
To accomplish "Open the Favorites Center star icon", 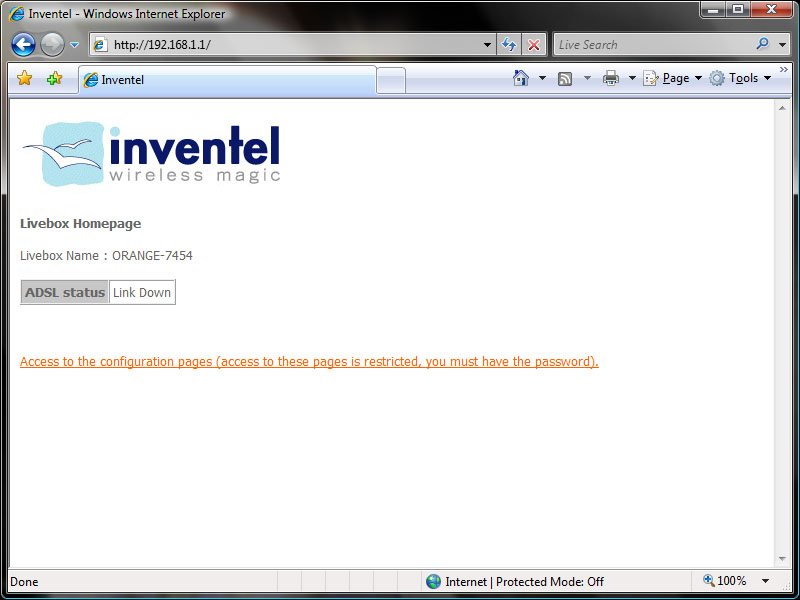I will [x=24, y=78].
